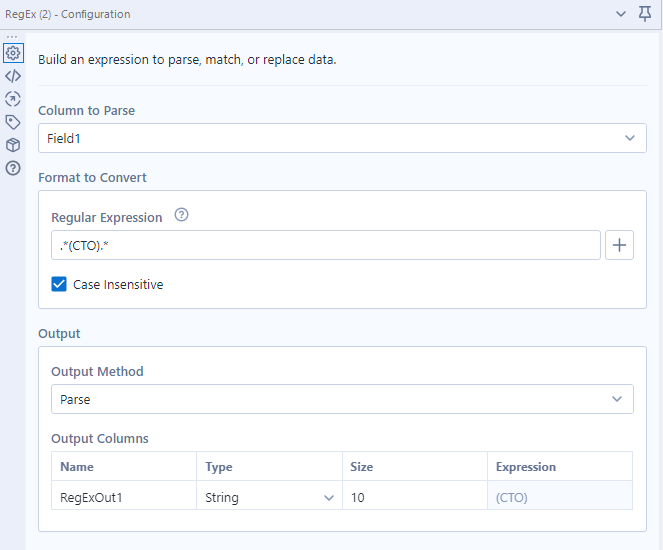Open the String type dropdown
Screen dimensions: 663x550
[x=329, y=497]
